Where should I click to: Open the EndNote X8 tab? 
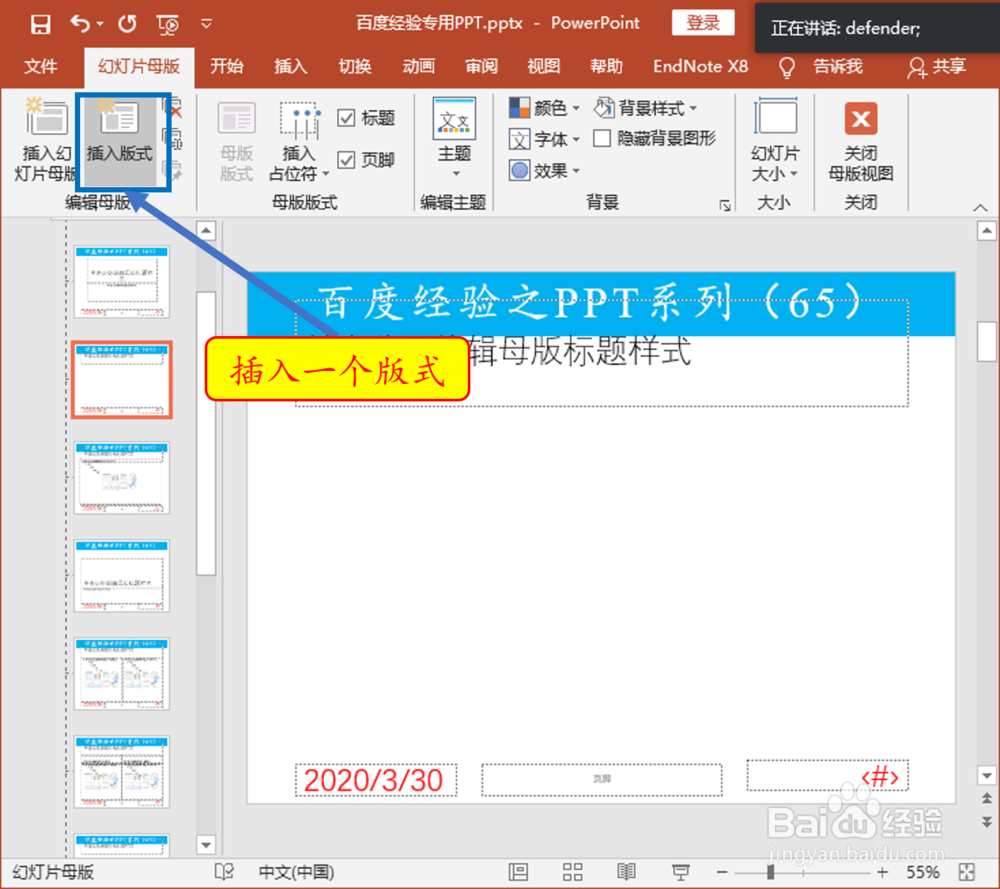coord(700,66)
